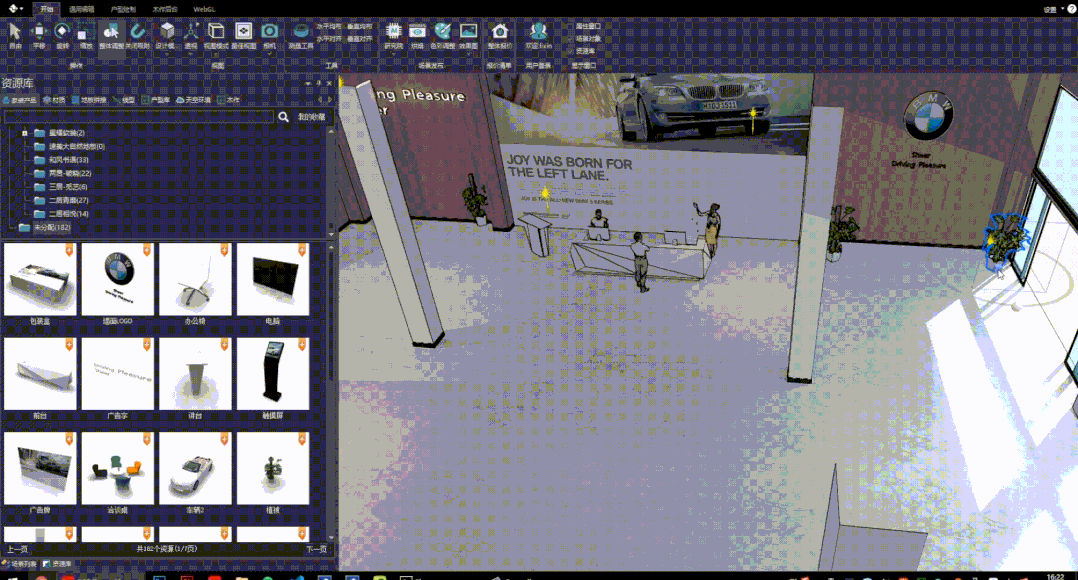Open the color palette adjustment icon
Viewport: 1078px width, 580px height.
coord(443,31)
